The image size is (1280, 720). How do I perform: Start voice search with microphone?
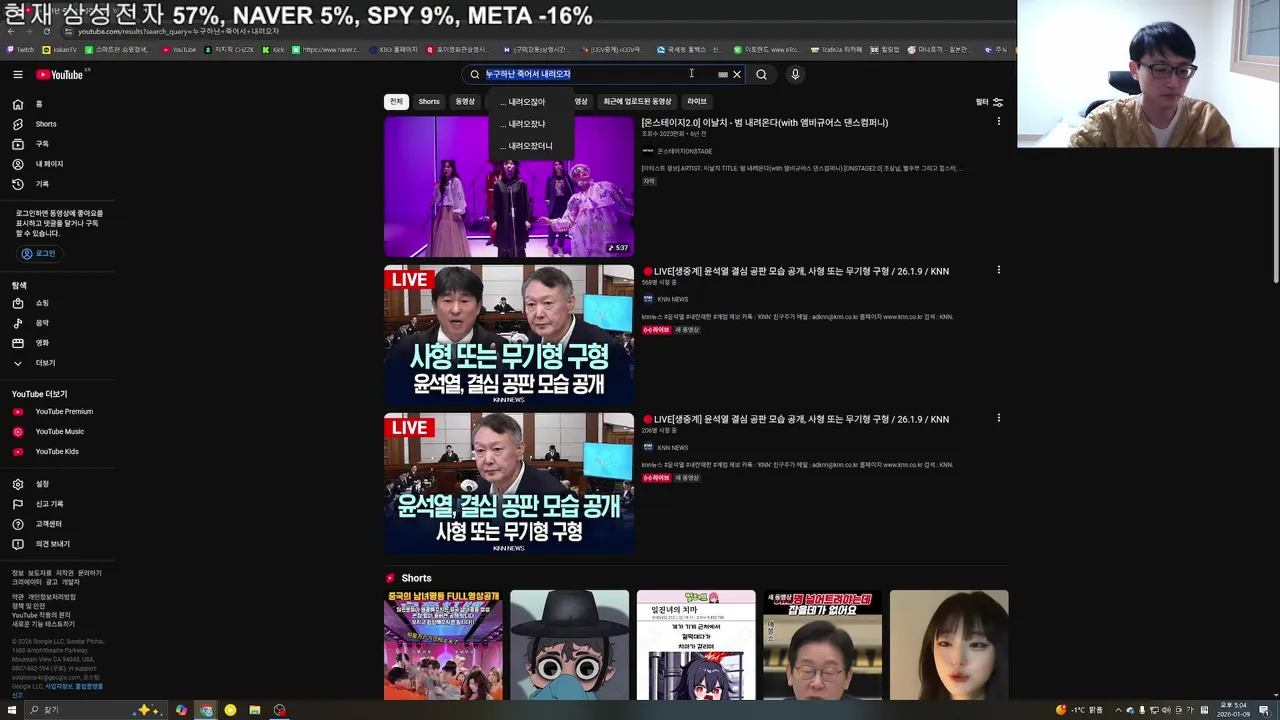pos(795,74)
